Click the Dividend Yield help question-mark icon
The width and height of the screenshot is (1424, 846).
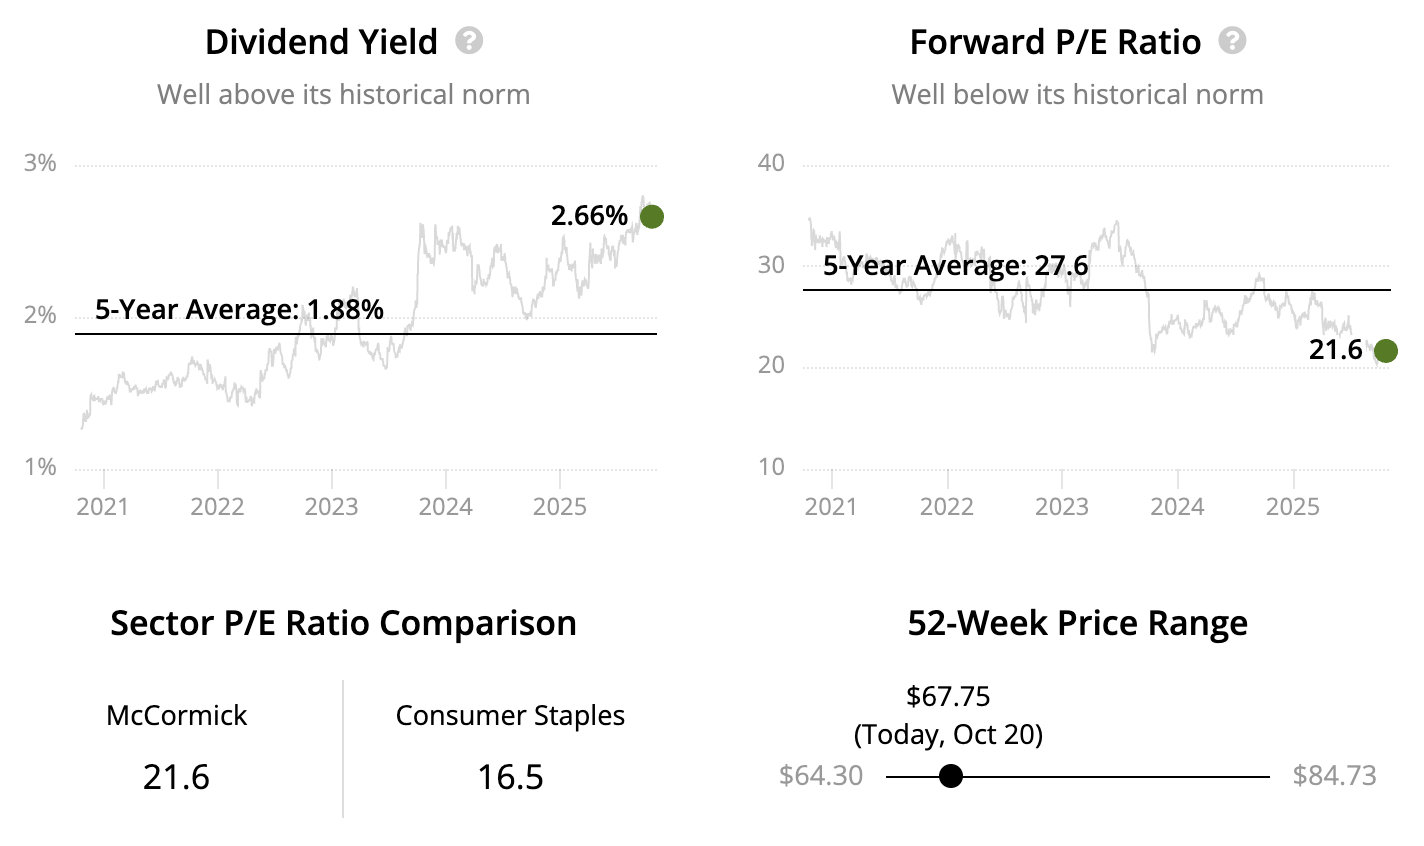point(469,41)
